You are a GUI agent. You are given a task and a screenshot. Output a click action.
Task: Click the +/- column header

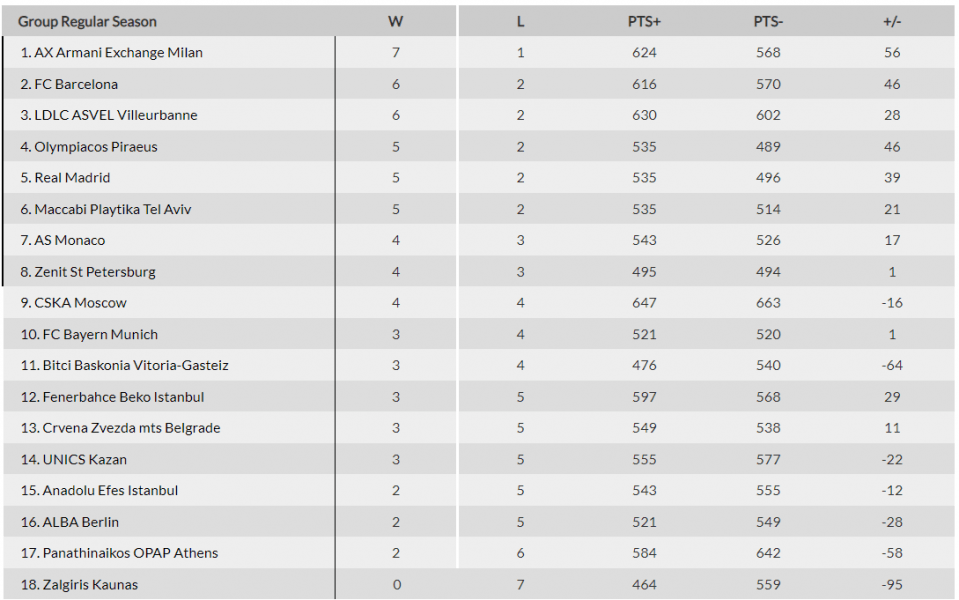coord(892,21)
